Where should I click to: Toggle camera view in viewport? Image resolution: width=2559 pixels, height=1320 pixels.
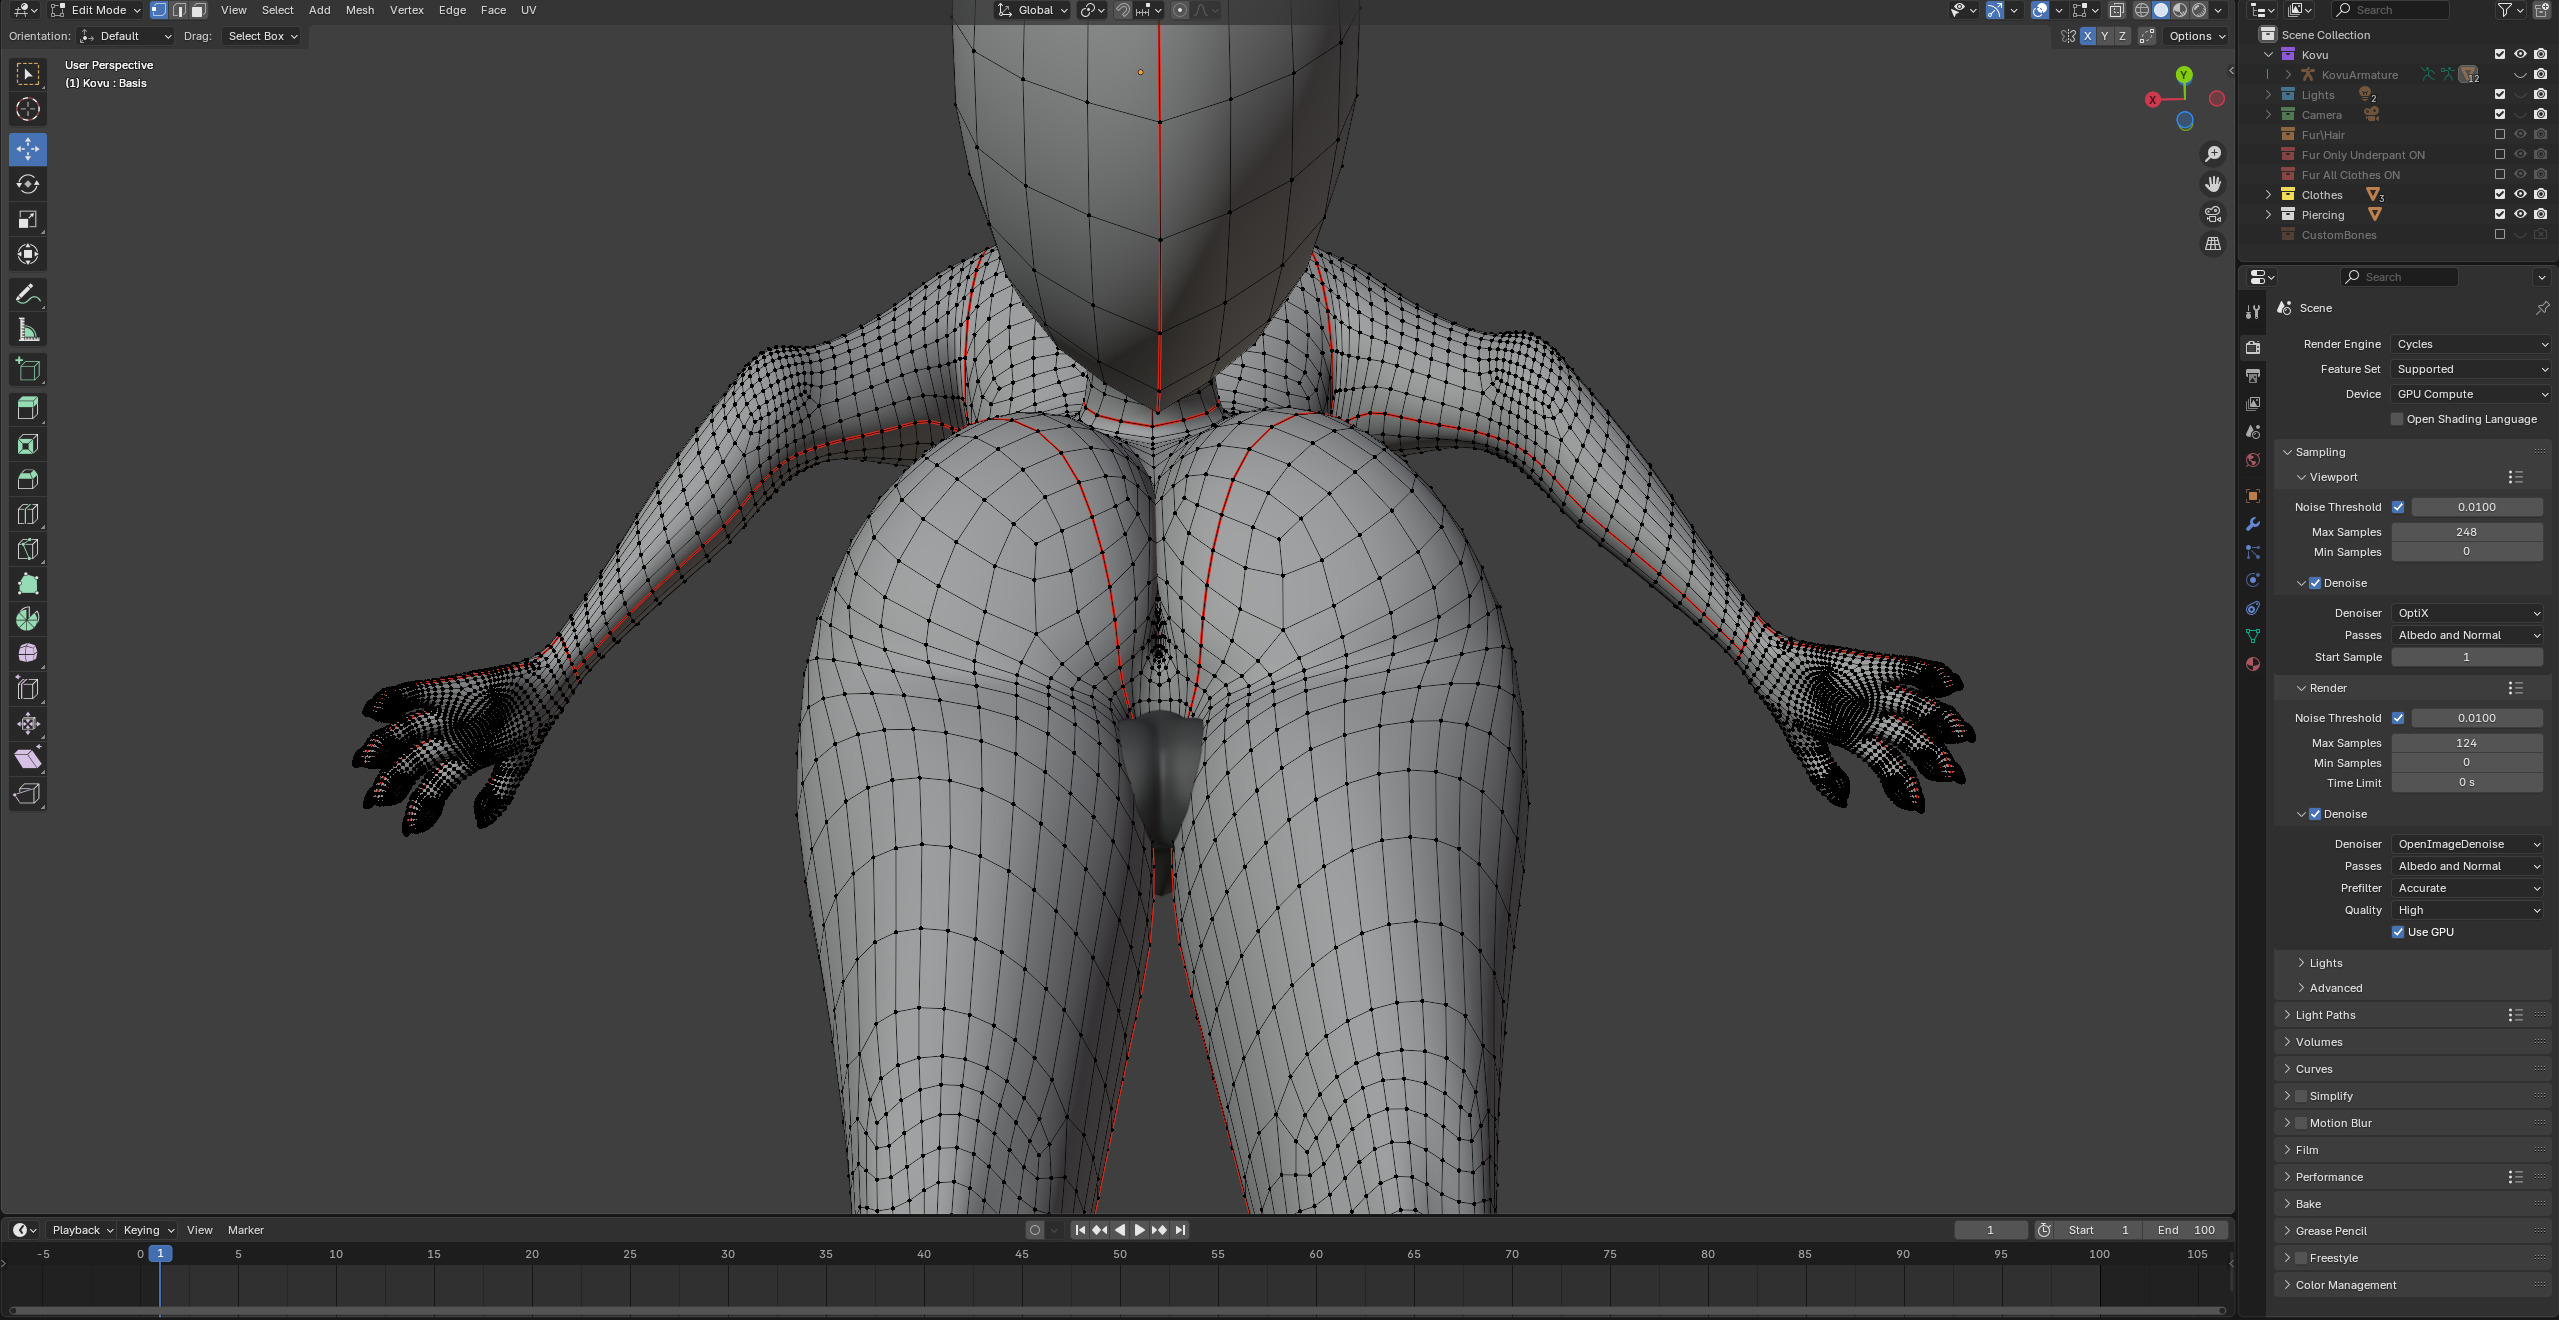pos(2213,214)
